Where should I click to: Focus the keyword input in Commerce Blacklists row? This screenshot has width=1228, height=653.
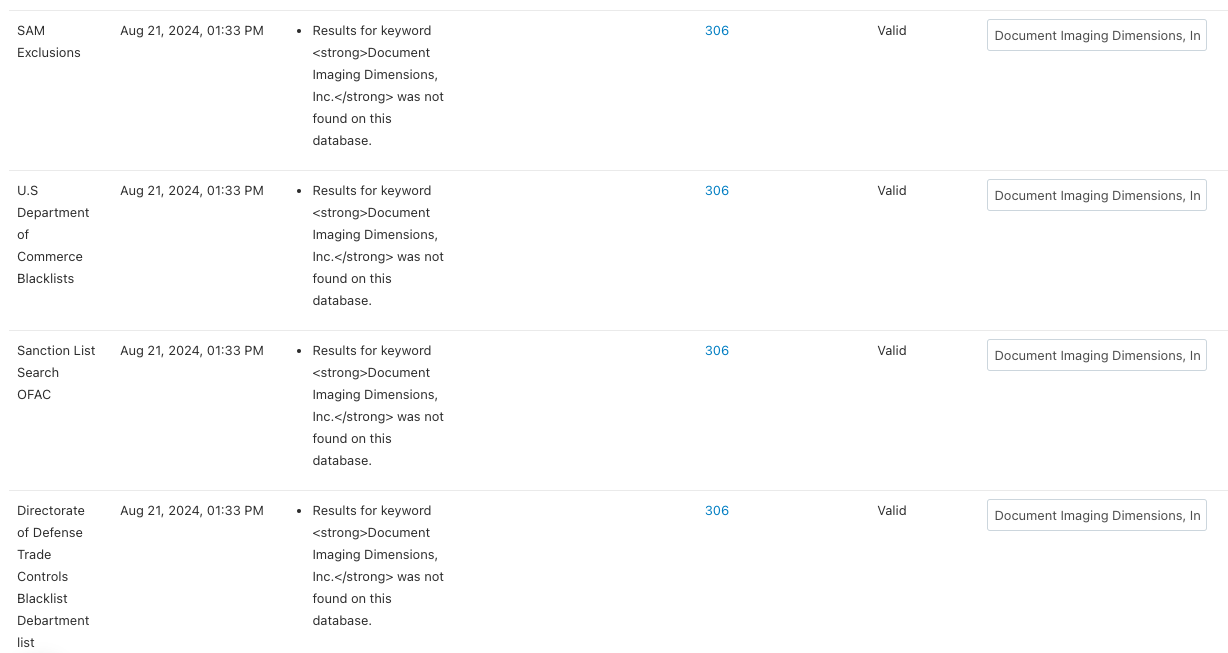pyautogui.click(x=1097, y=195)
